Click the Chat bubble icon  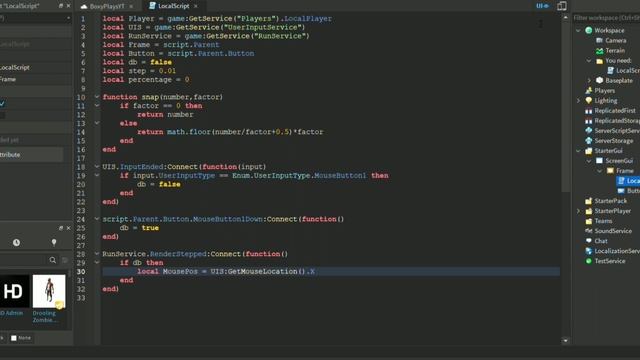coord(589,241)
